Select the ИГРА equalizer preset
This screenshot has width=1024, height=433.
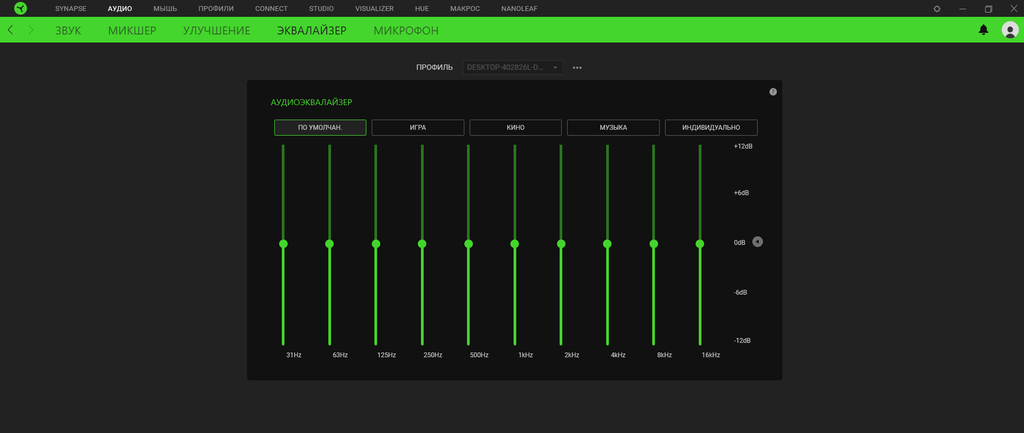click(418, 127)
